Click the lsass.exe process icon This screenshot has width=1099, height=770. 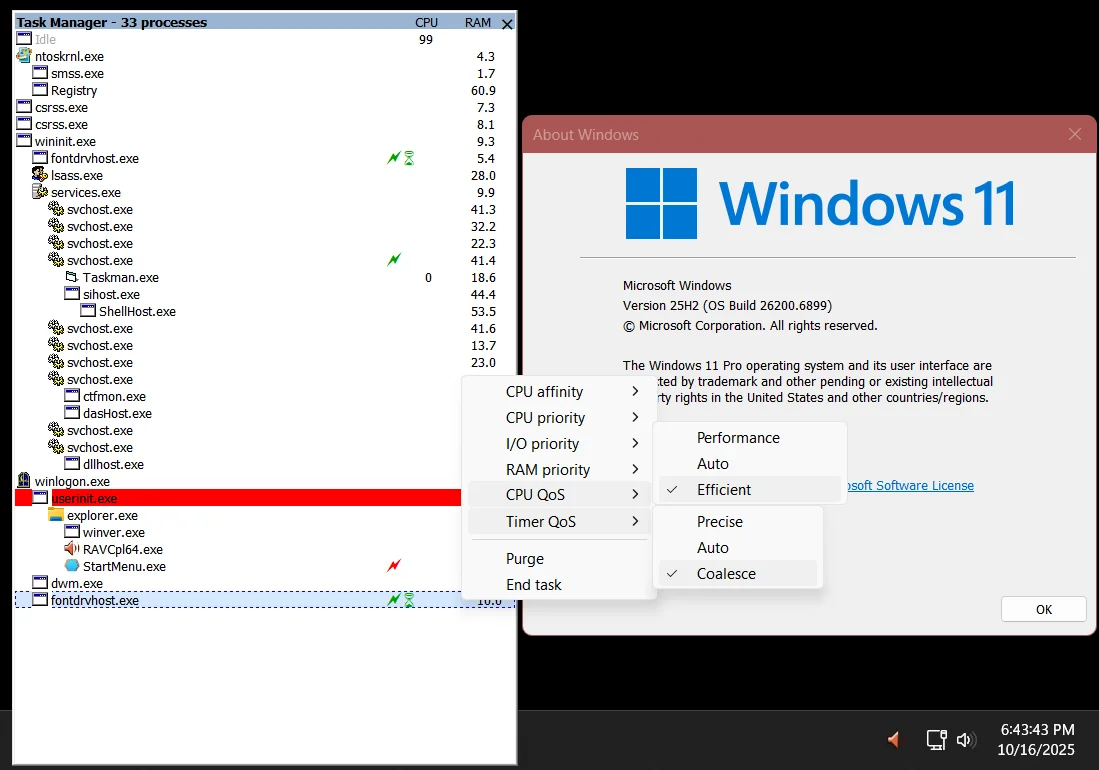point(40,174)
